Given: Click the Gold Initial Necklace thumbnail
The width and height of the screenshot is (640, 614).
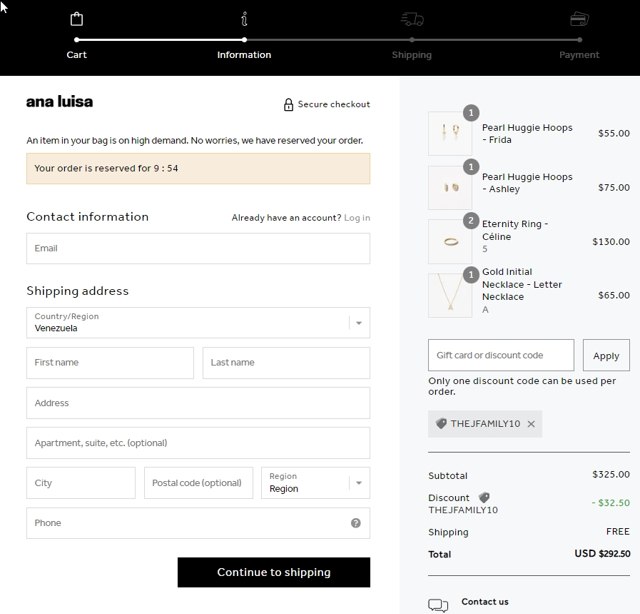Looking at the screenshot, I should pyautogui.click(x=450, y=295).
